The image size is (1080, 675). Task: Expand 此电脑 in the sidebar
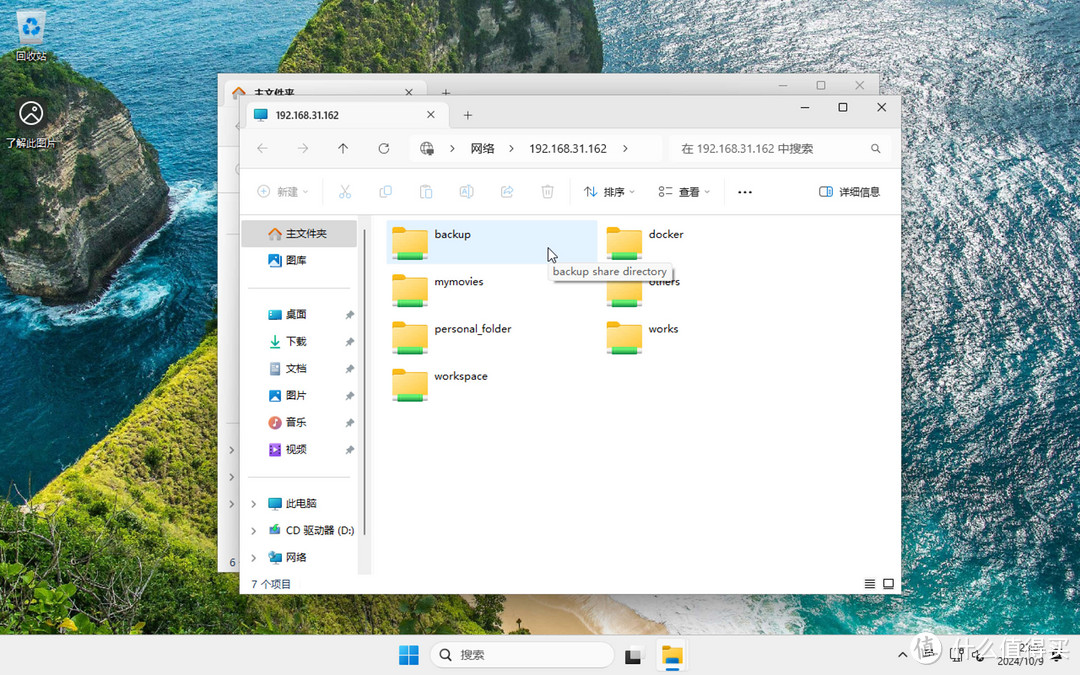pyautogui.click(x=252, y=503)
